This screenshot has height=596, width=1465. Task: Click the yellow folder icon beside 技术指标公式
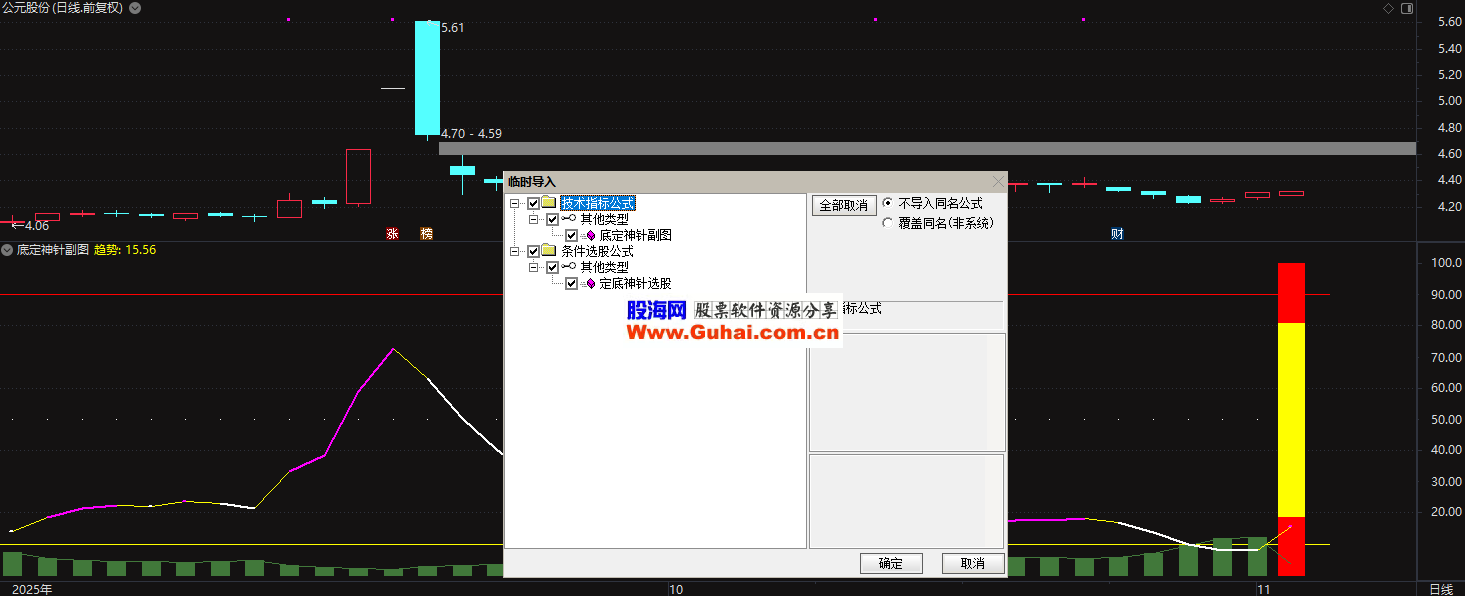click(x=549, y=203)
